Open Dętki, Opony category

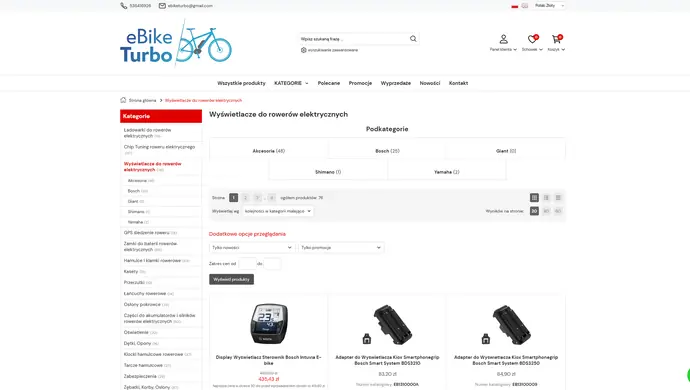click(x=141, y=343)
